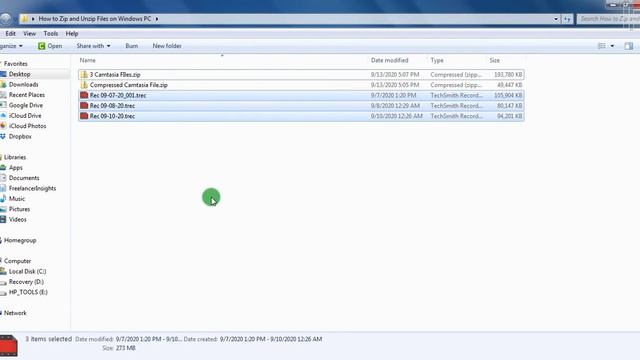Click the date 9/13/2020 5:07 PM cell
This screenshot has height=360, width=640.
(395, 75)
